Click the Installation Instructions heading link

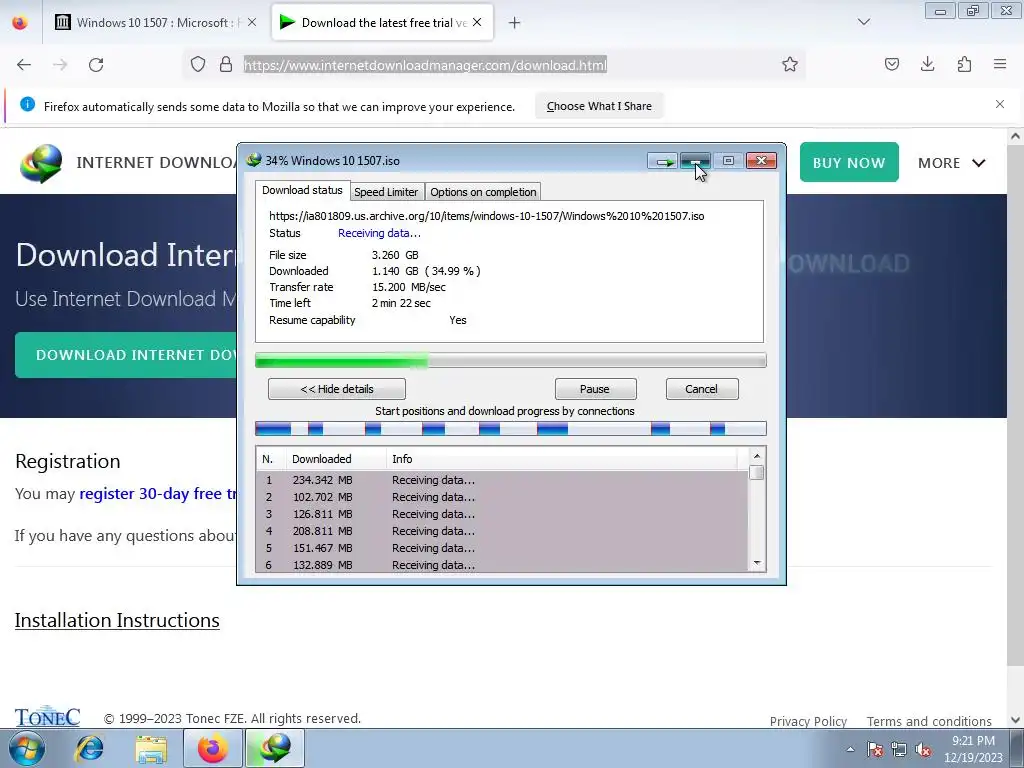click(117, 620)
